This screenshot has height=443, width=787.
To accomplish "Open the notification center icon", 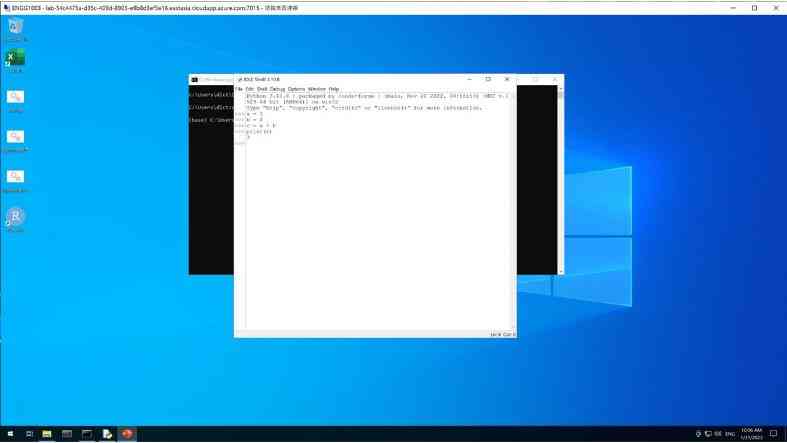I will tap(773, 434).
